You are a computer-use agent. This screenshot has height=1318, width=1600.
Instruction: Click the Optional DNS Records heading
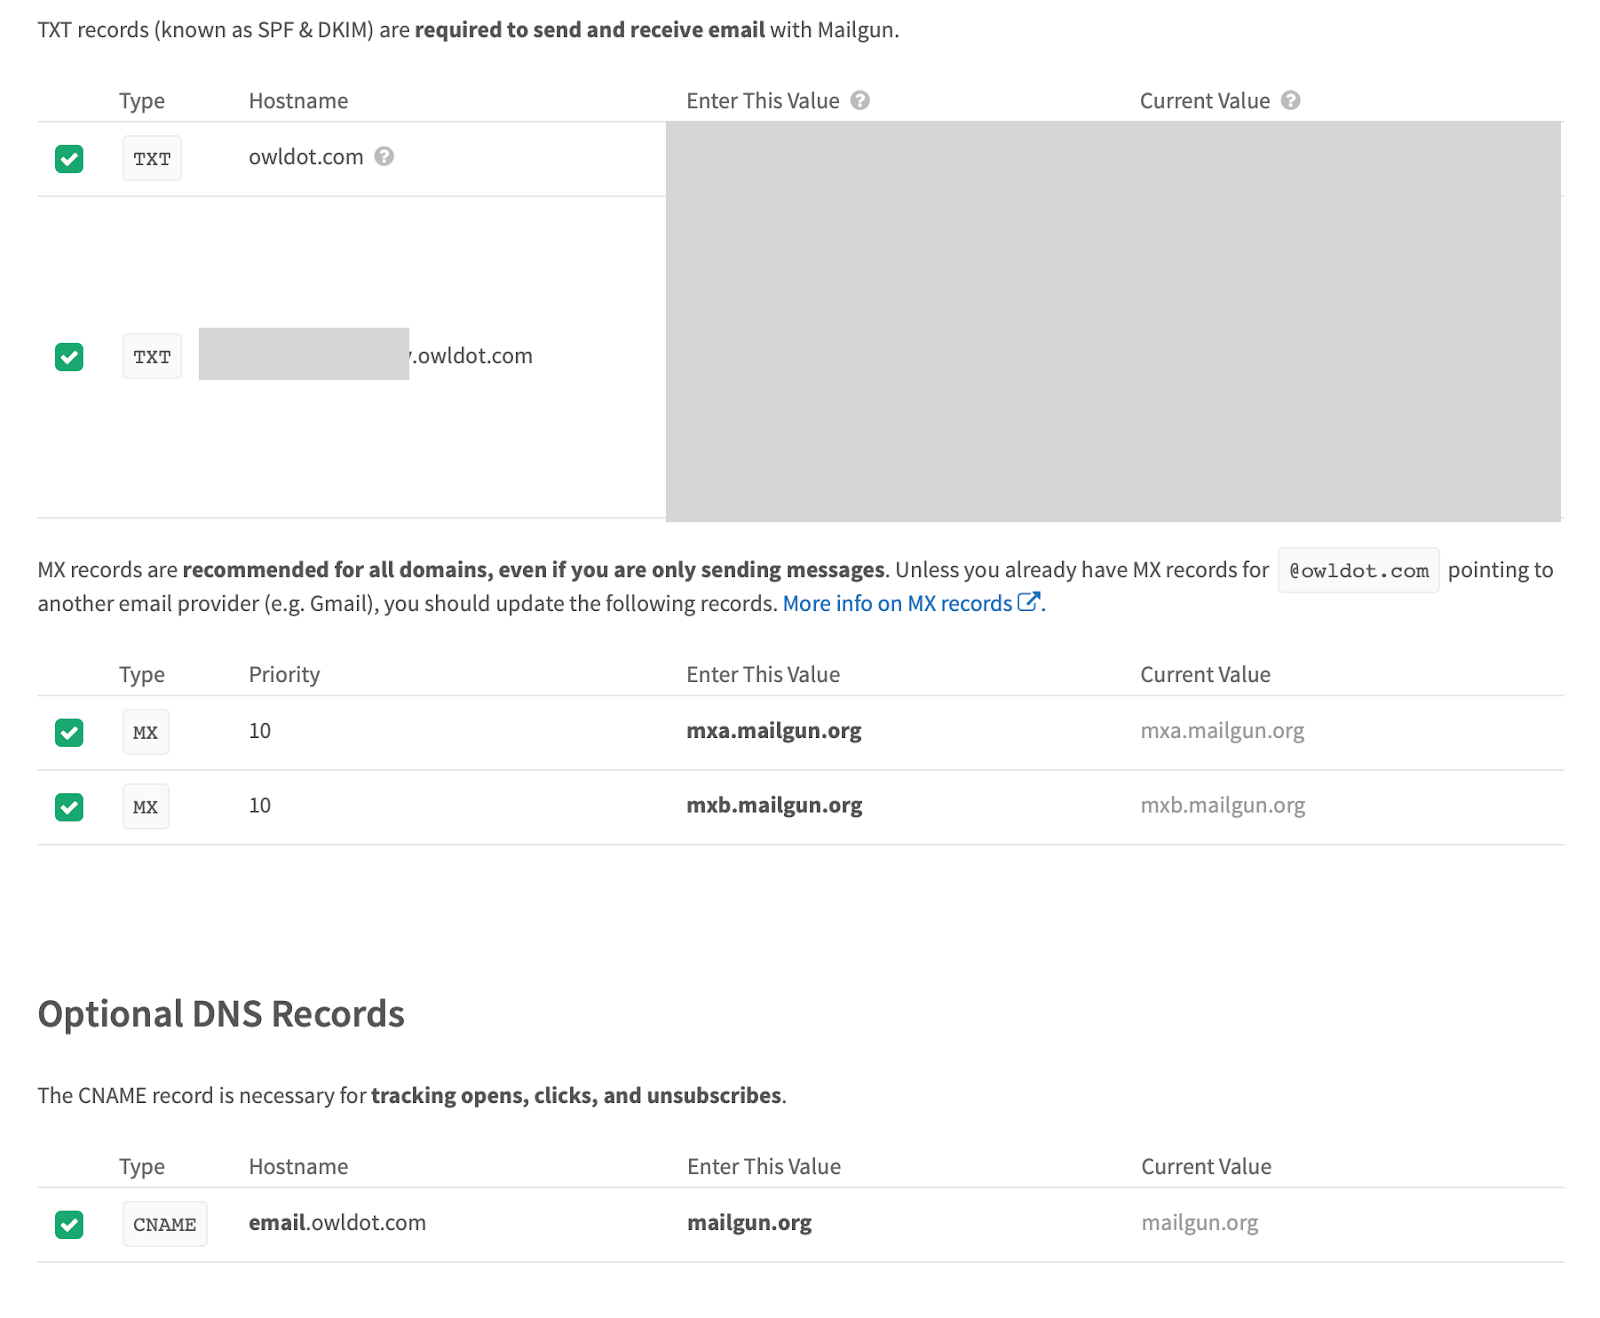pyautogui.click(x=221, y=1014)
